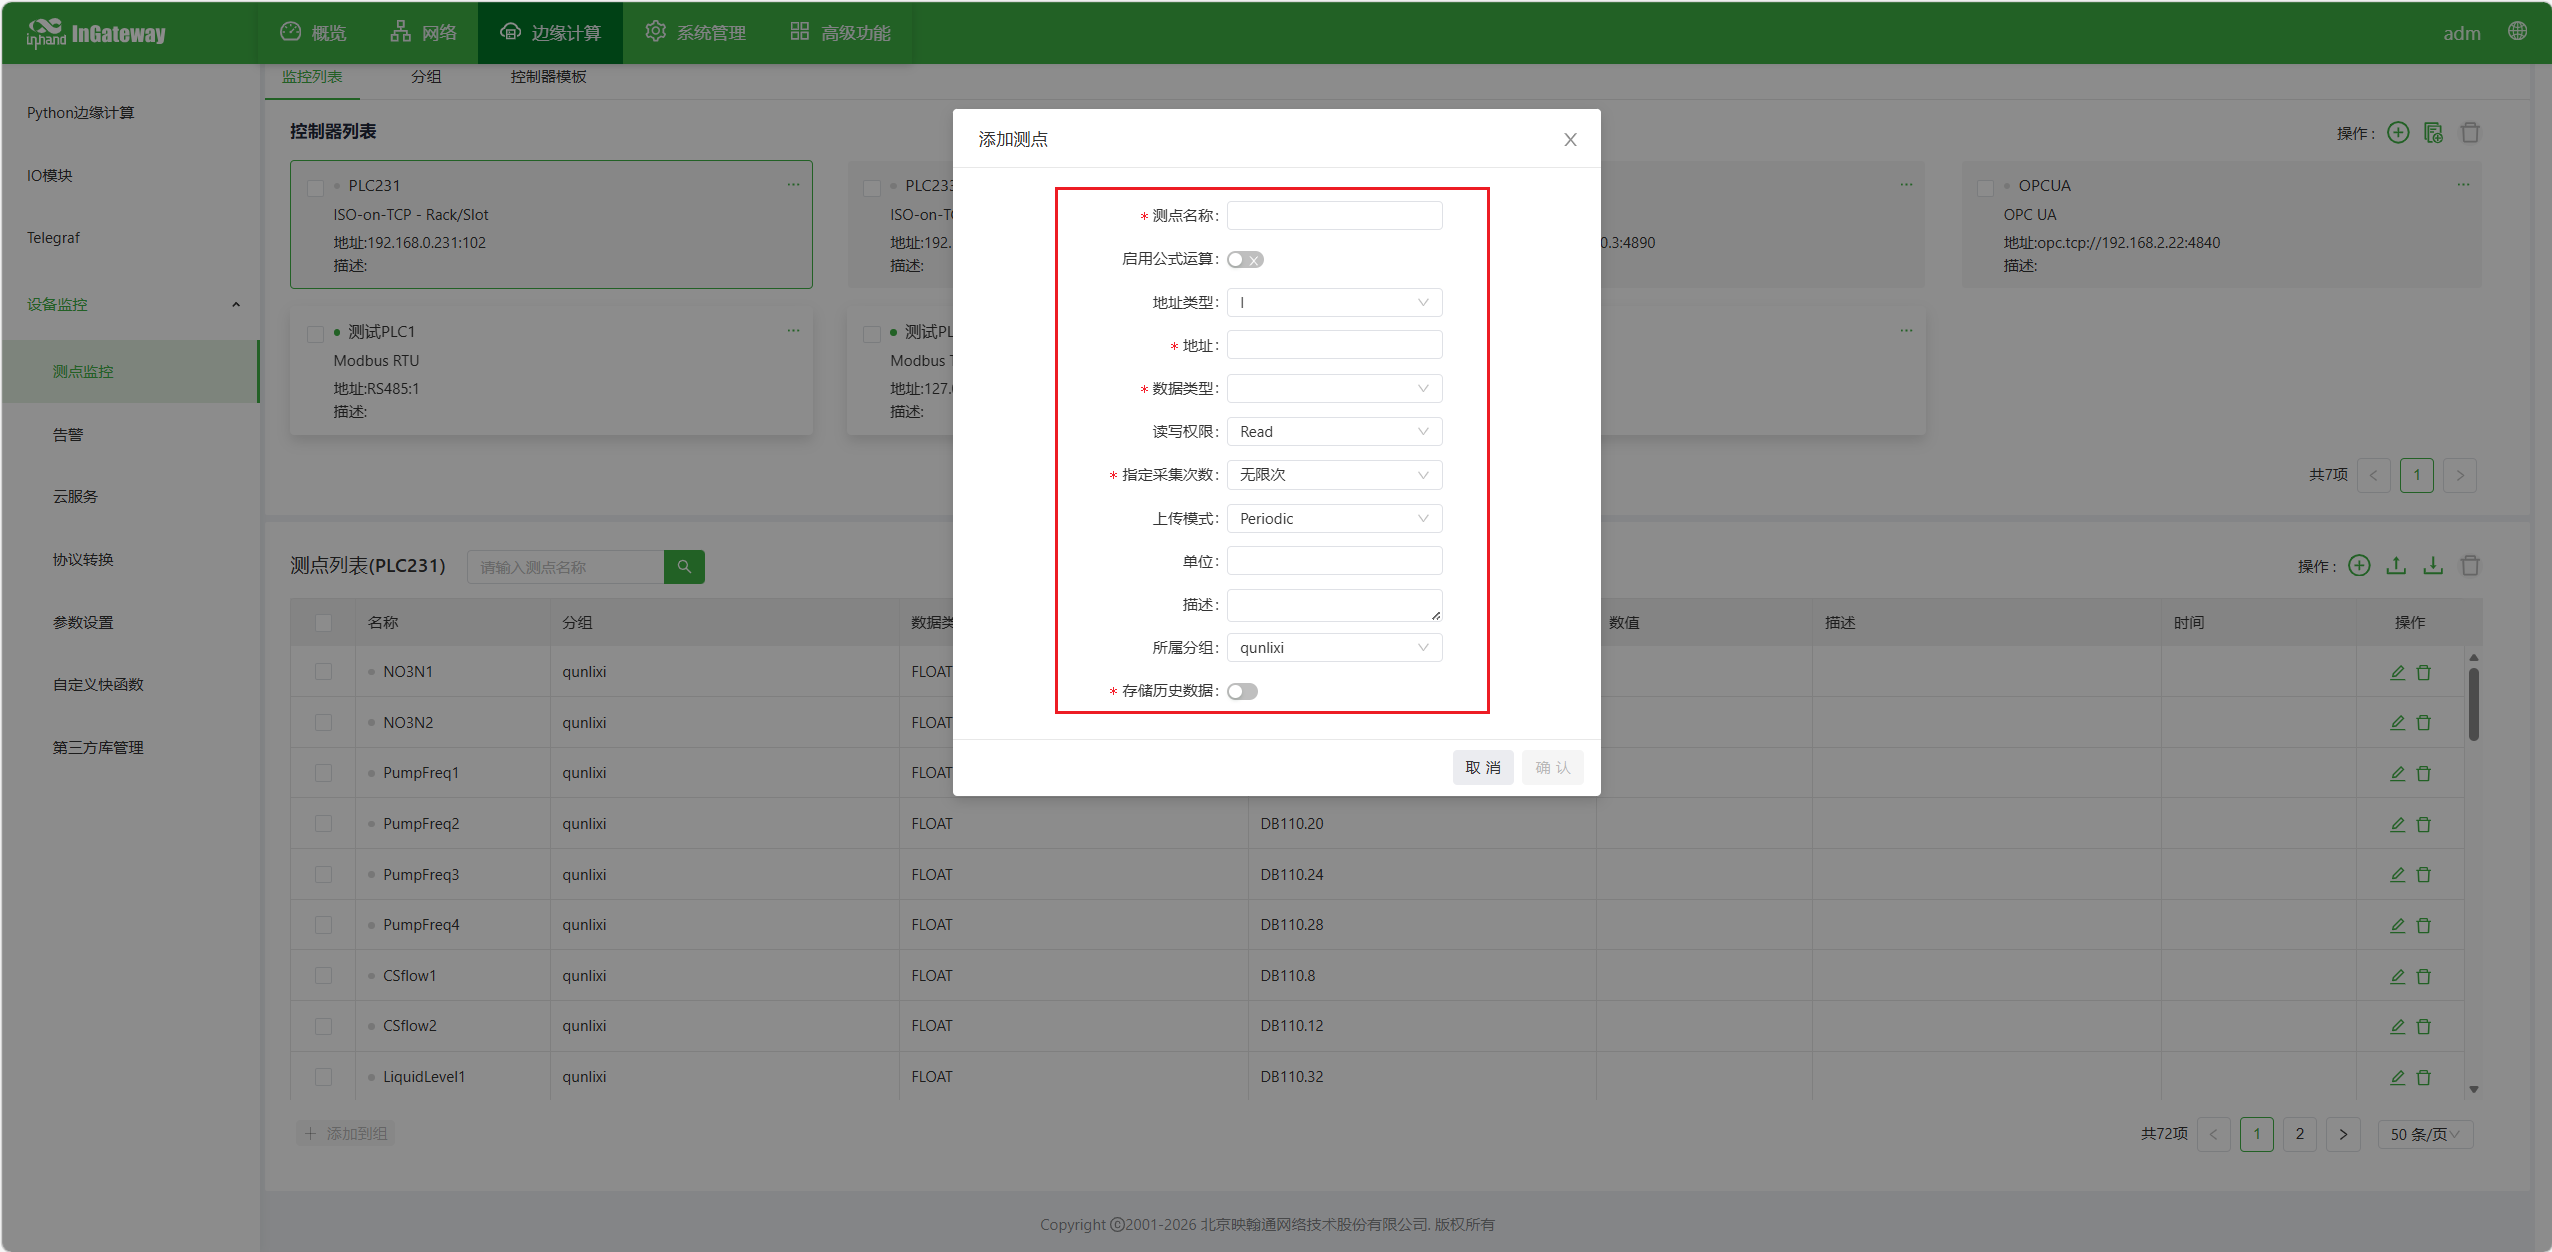Close the 添加测点 dialog with the X
This screenshot has width=2552, height=1252.
[x=1570, y=140]
